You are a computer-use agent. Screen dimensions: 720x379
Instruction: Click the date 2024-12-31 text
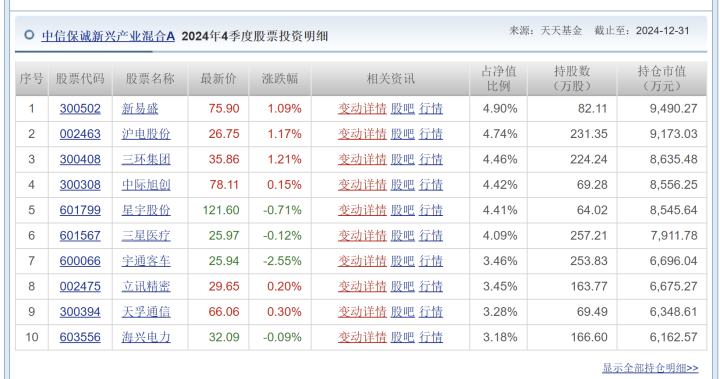(662, 31)
